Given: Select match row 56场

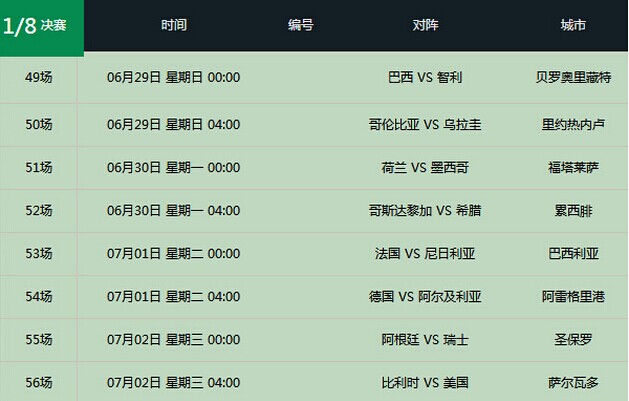Looking at the screenshot, I should click(39, 382).
